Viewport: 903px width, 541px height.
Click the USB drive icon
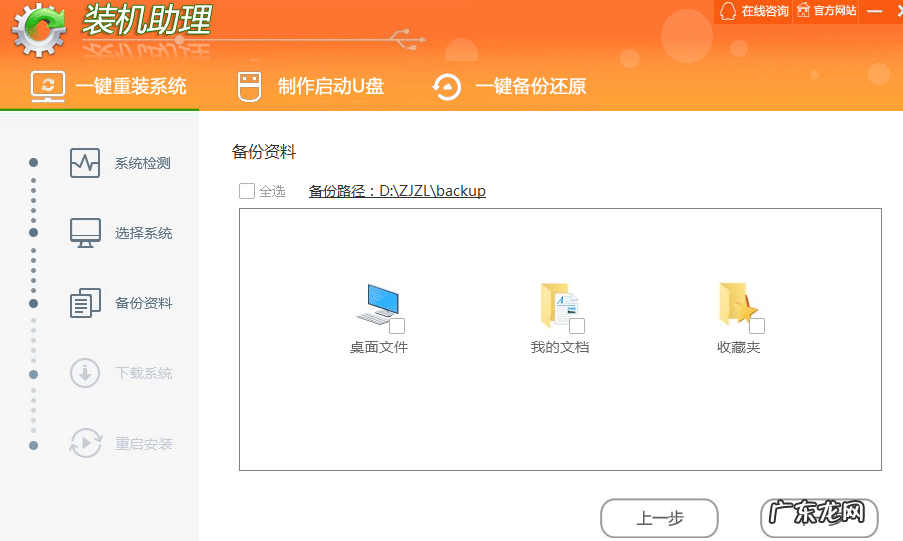(x=249, y=87)
